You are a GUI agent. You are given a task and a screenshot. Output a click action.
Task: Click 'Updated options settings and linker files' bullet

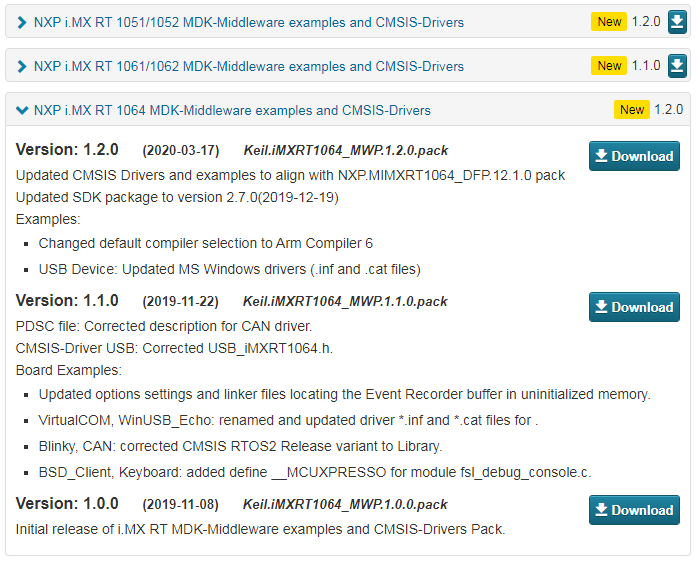[344, 395]
